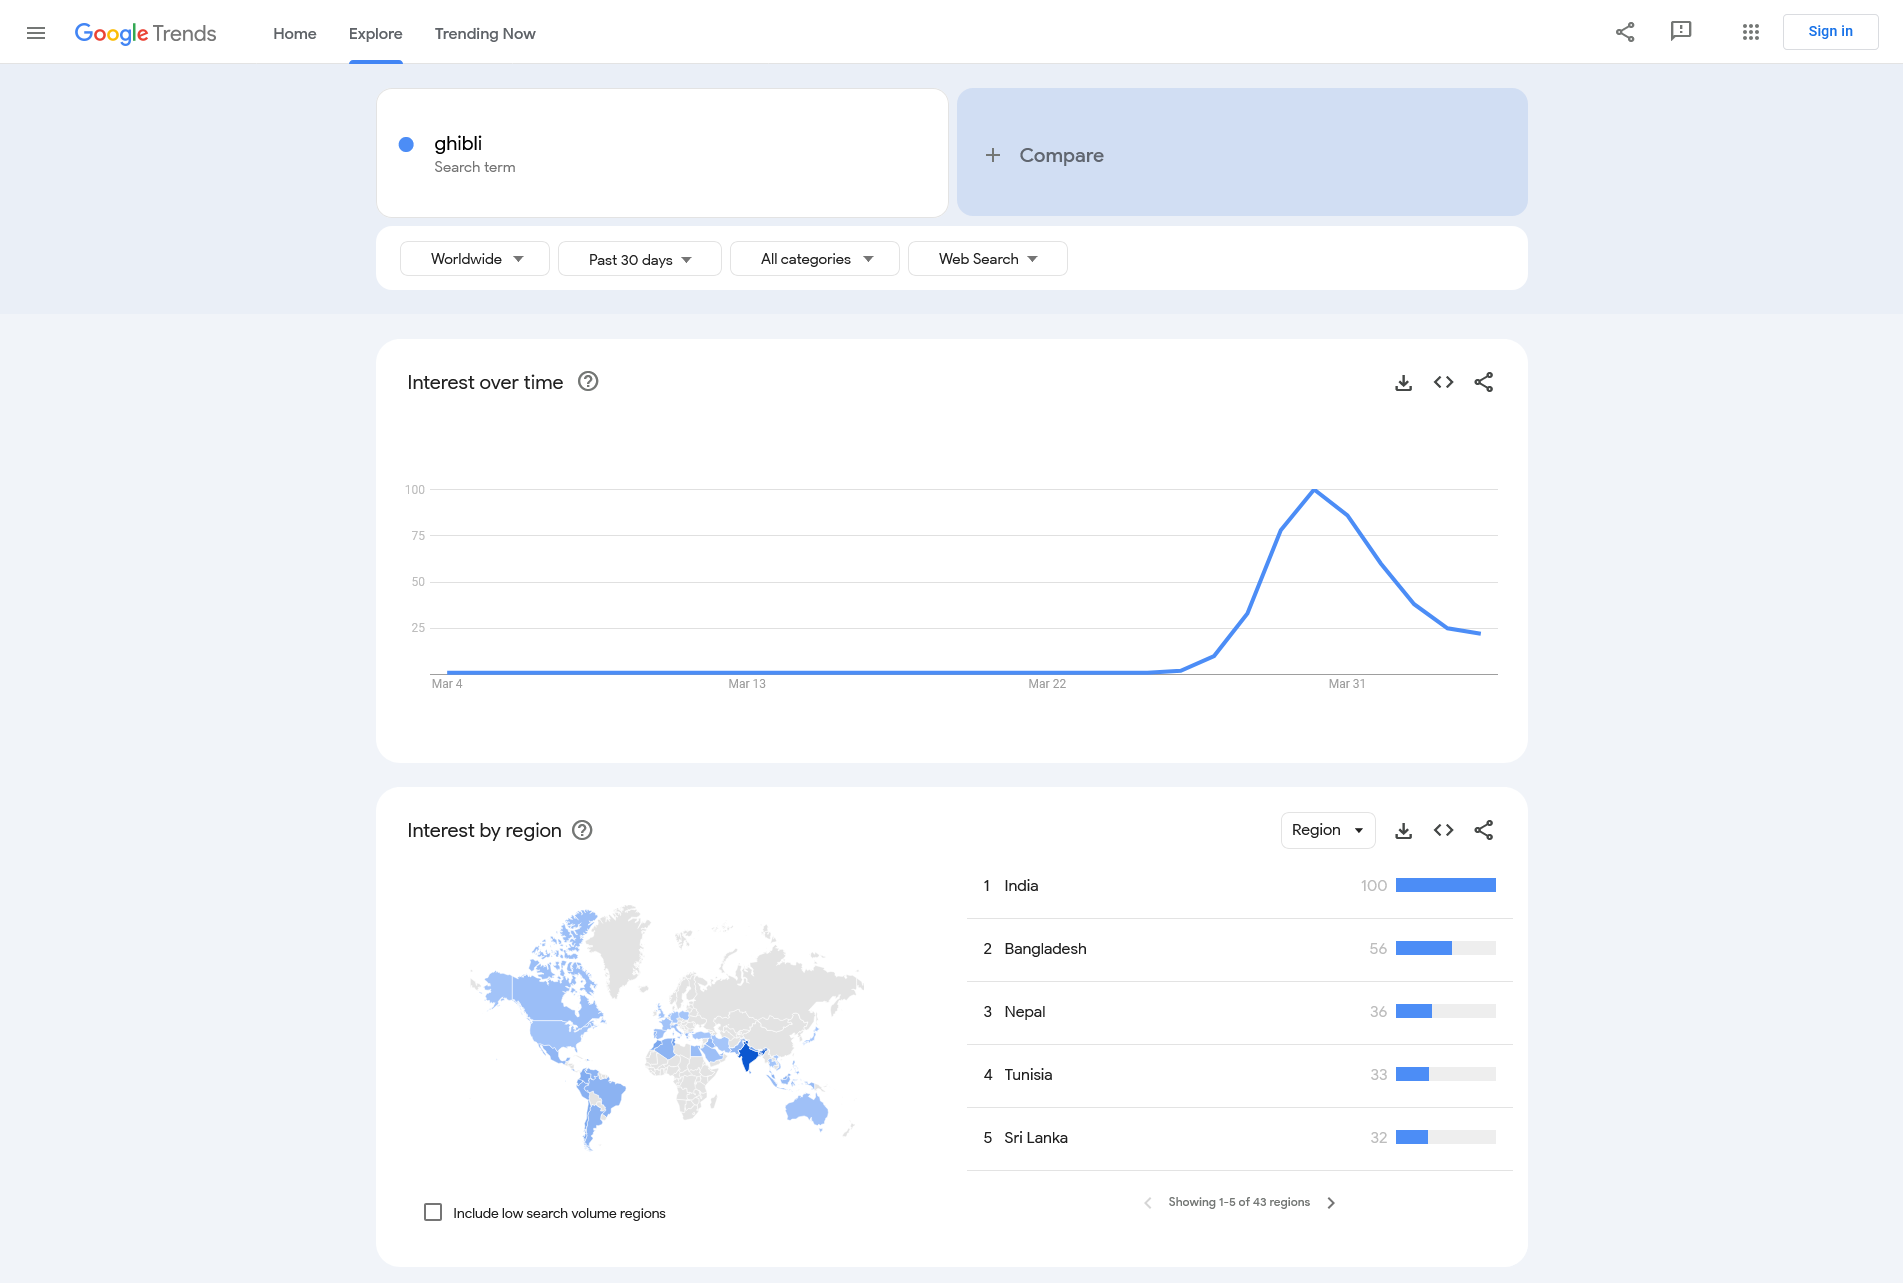The width and height of the screenshot is (1903, 1283).
Task: Open the Region resolution dropdown
Action: pyautogui.click(x=1328, y=830)
